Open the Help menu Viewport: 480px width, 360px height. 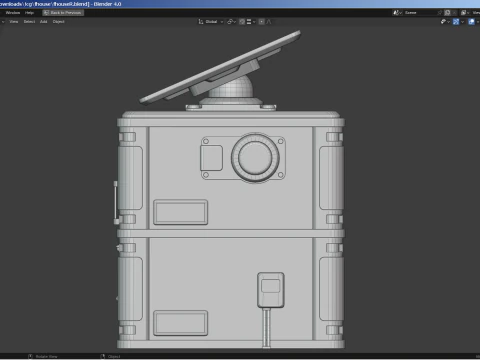point(29,13)
